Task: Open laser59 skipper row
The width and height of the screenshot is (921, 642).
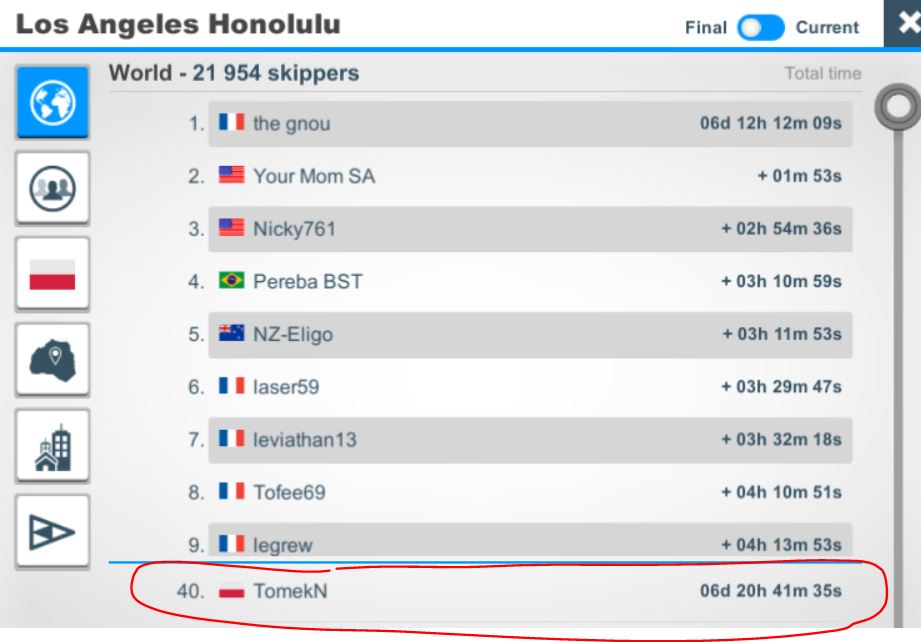Action: click(x=530, y=387)
